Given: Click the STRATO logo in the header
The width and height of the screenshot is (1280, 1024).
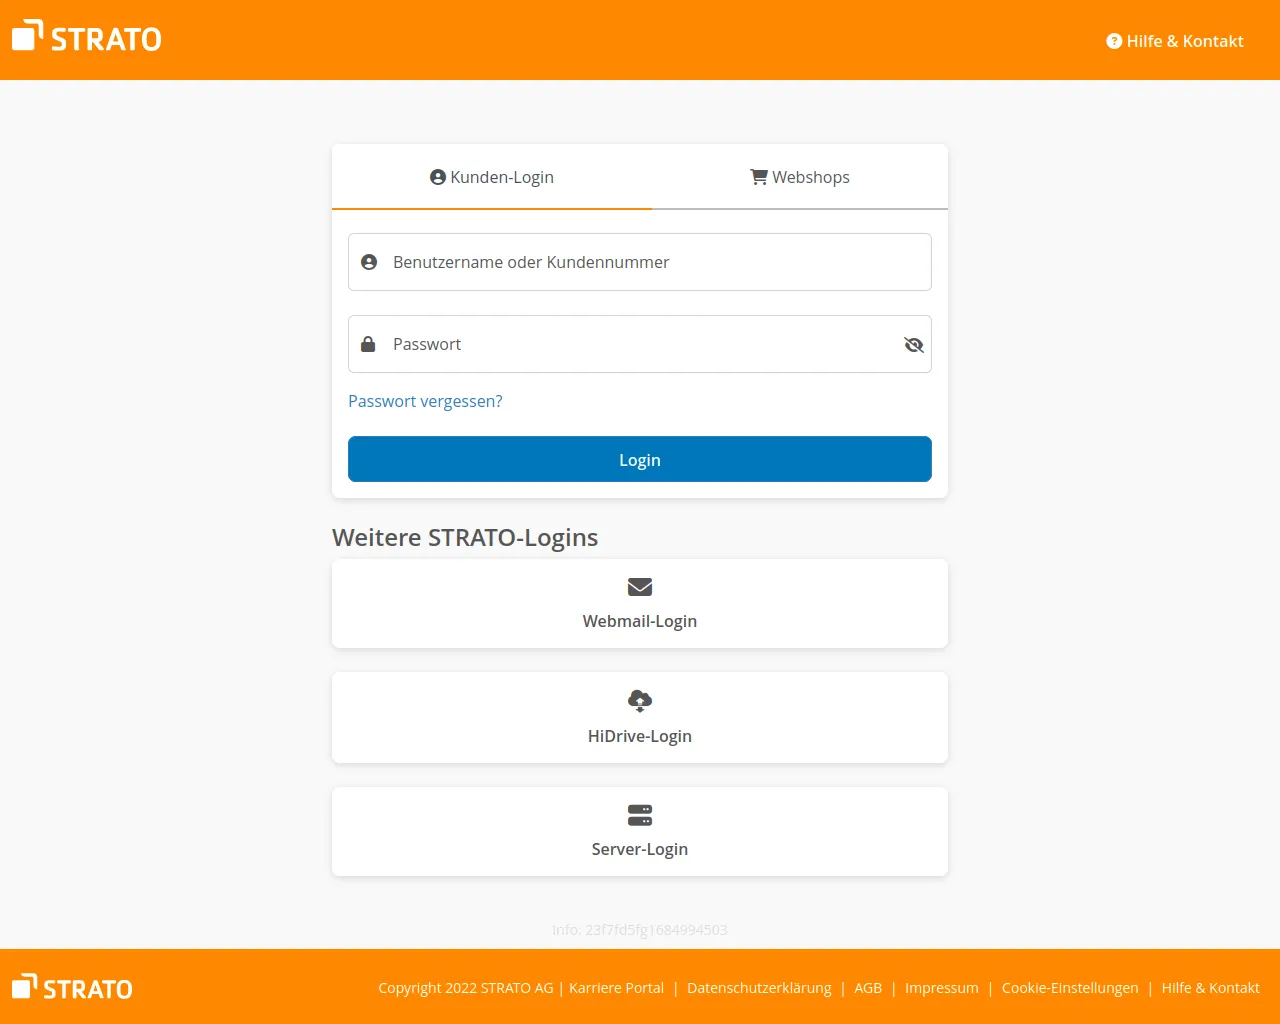Looking at the screenshot, I should pyautogui.click(x=87, y=37).
